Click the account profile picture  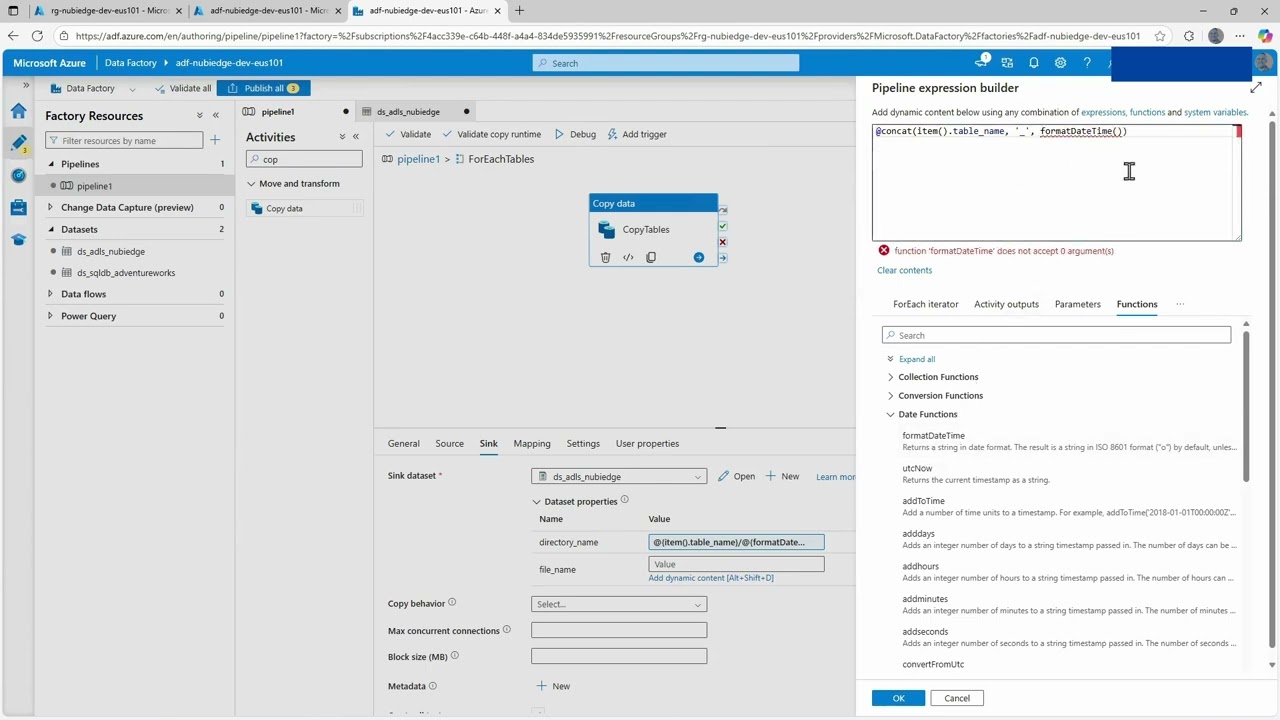click(1264, 62)
